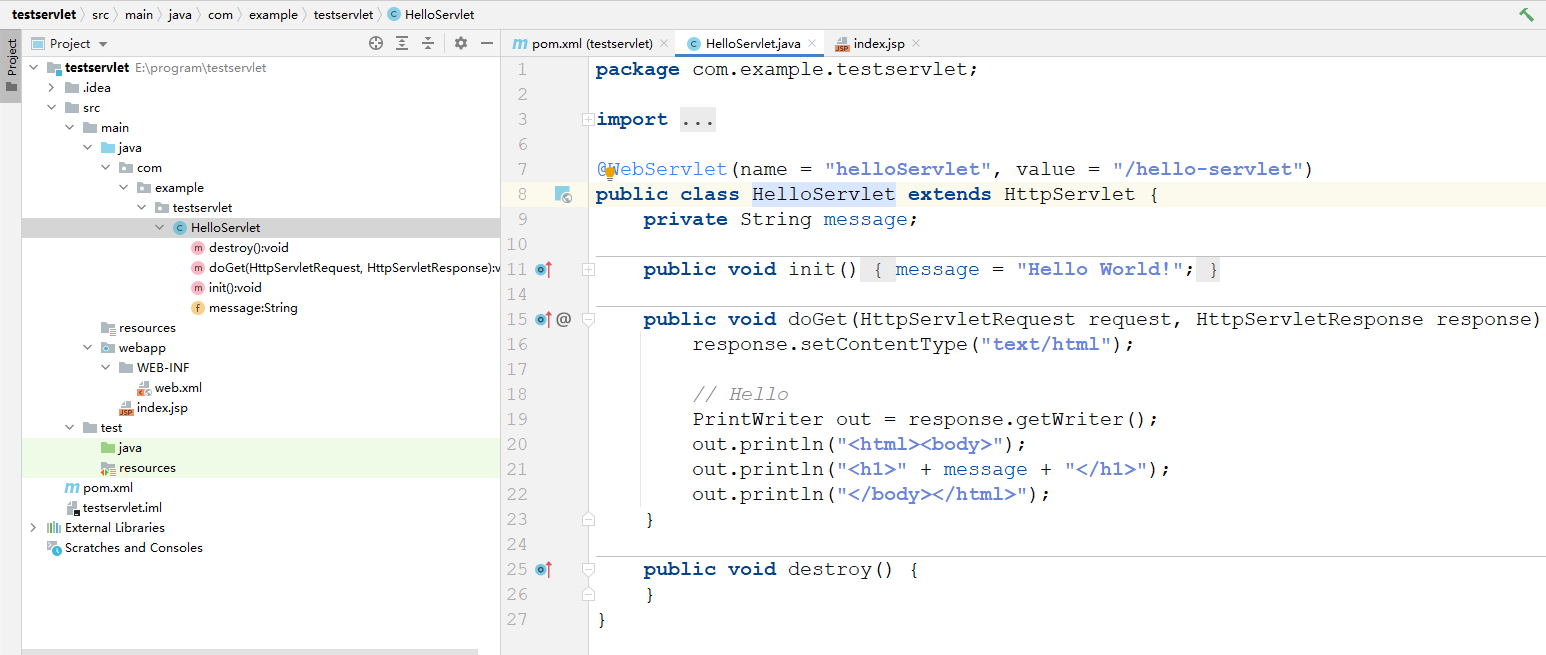Click src in breadcrumb path
This screenshot has width=1546, height=655.
(100, 15)
